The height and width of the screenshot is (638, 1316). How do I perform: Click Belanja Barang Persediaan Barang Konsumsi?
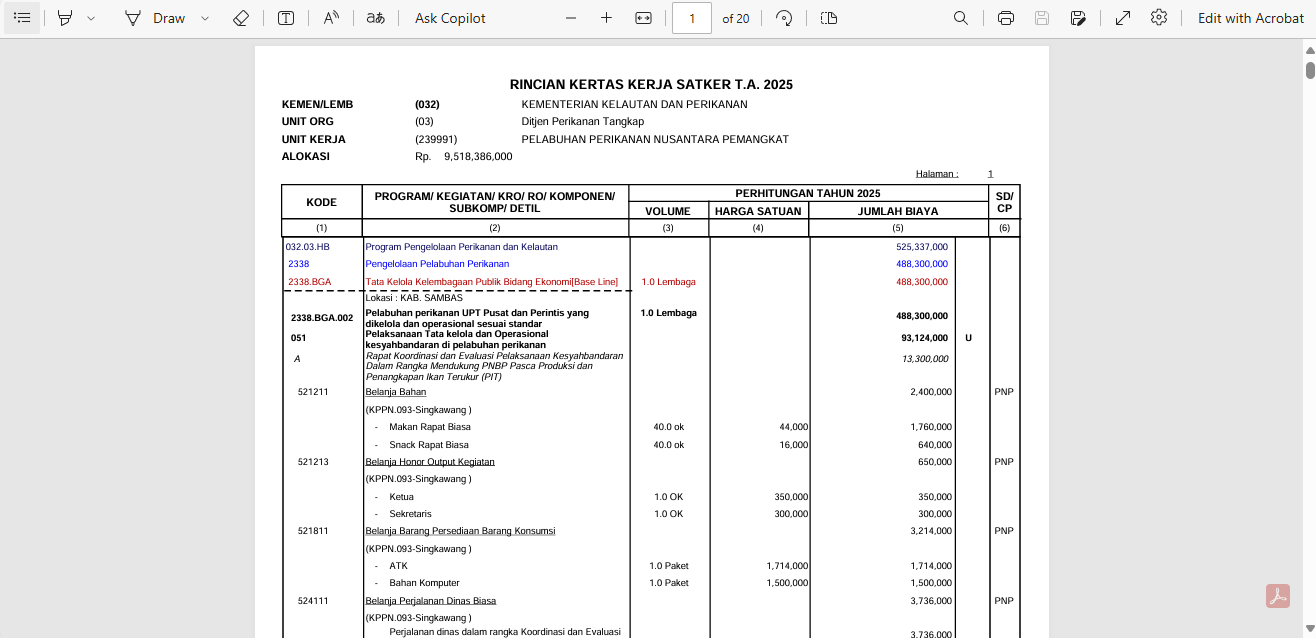tap(460, 531)
